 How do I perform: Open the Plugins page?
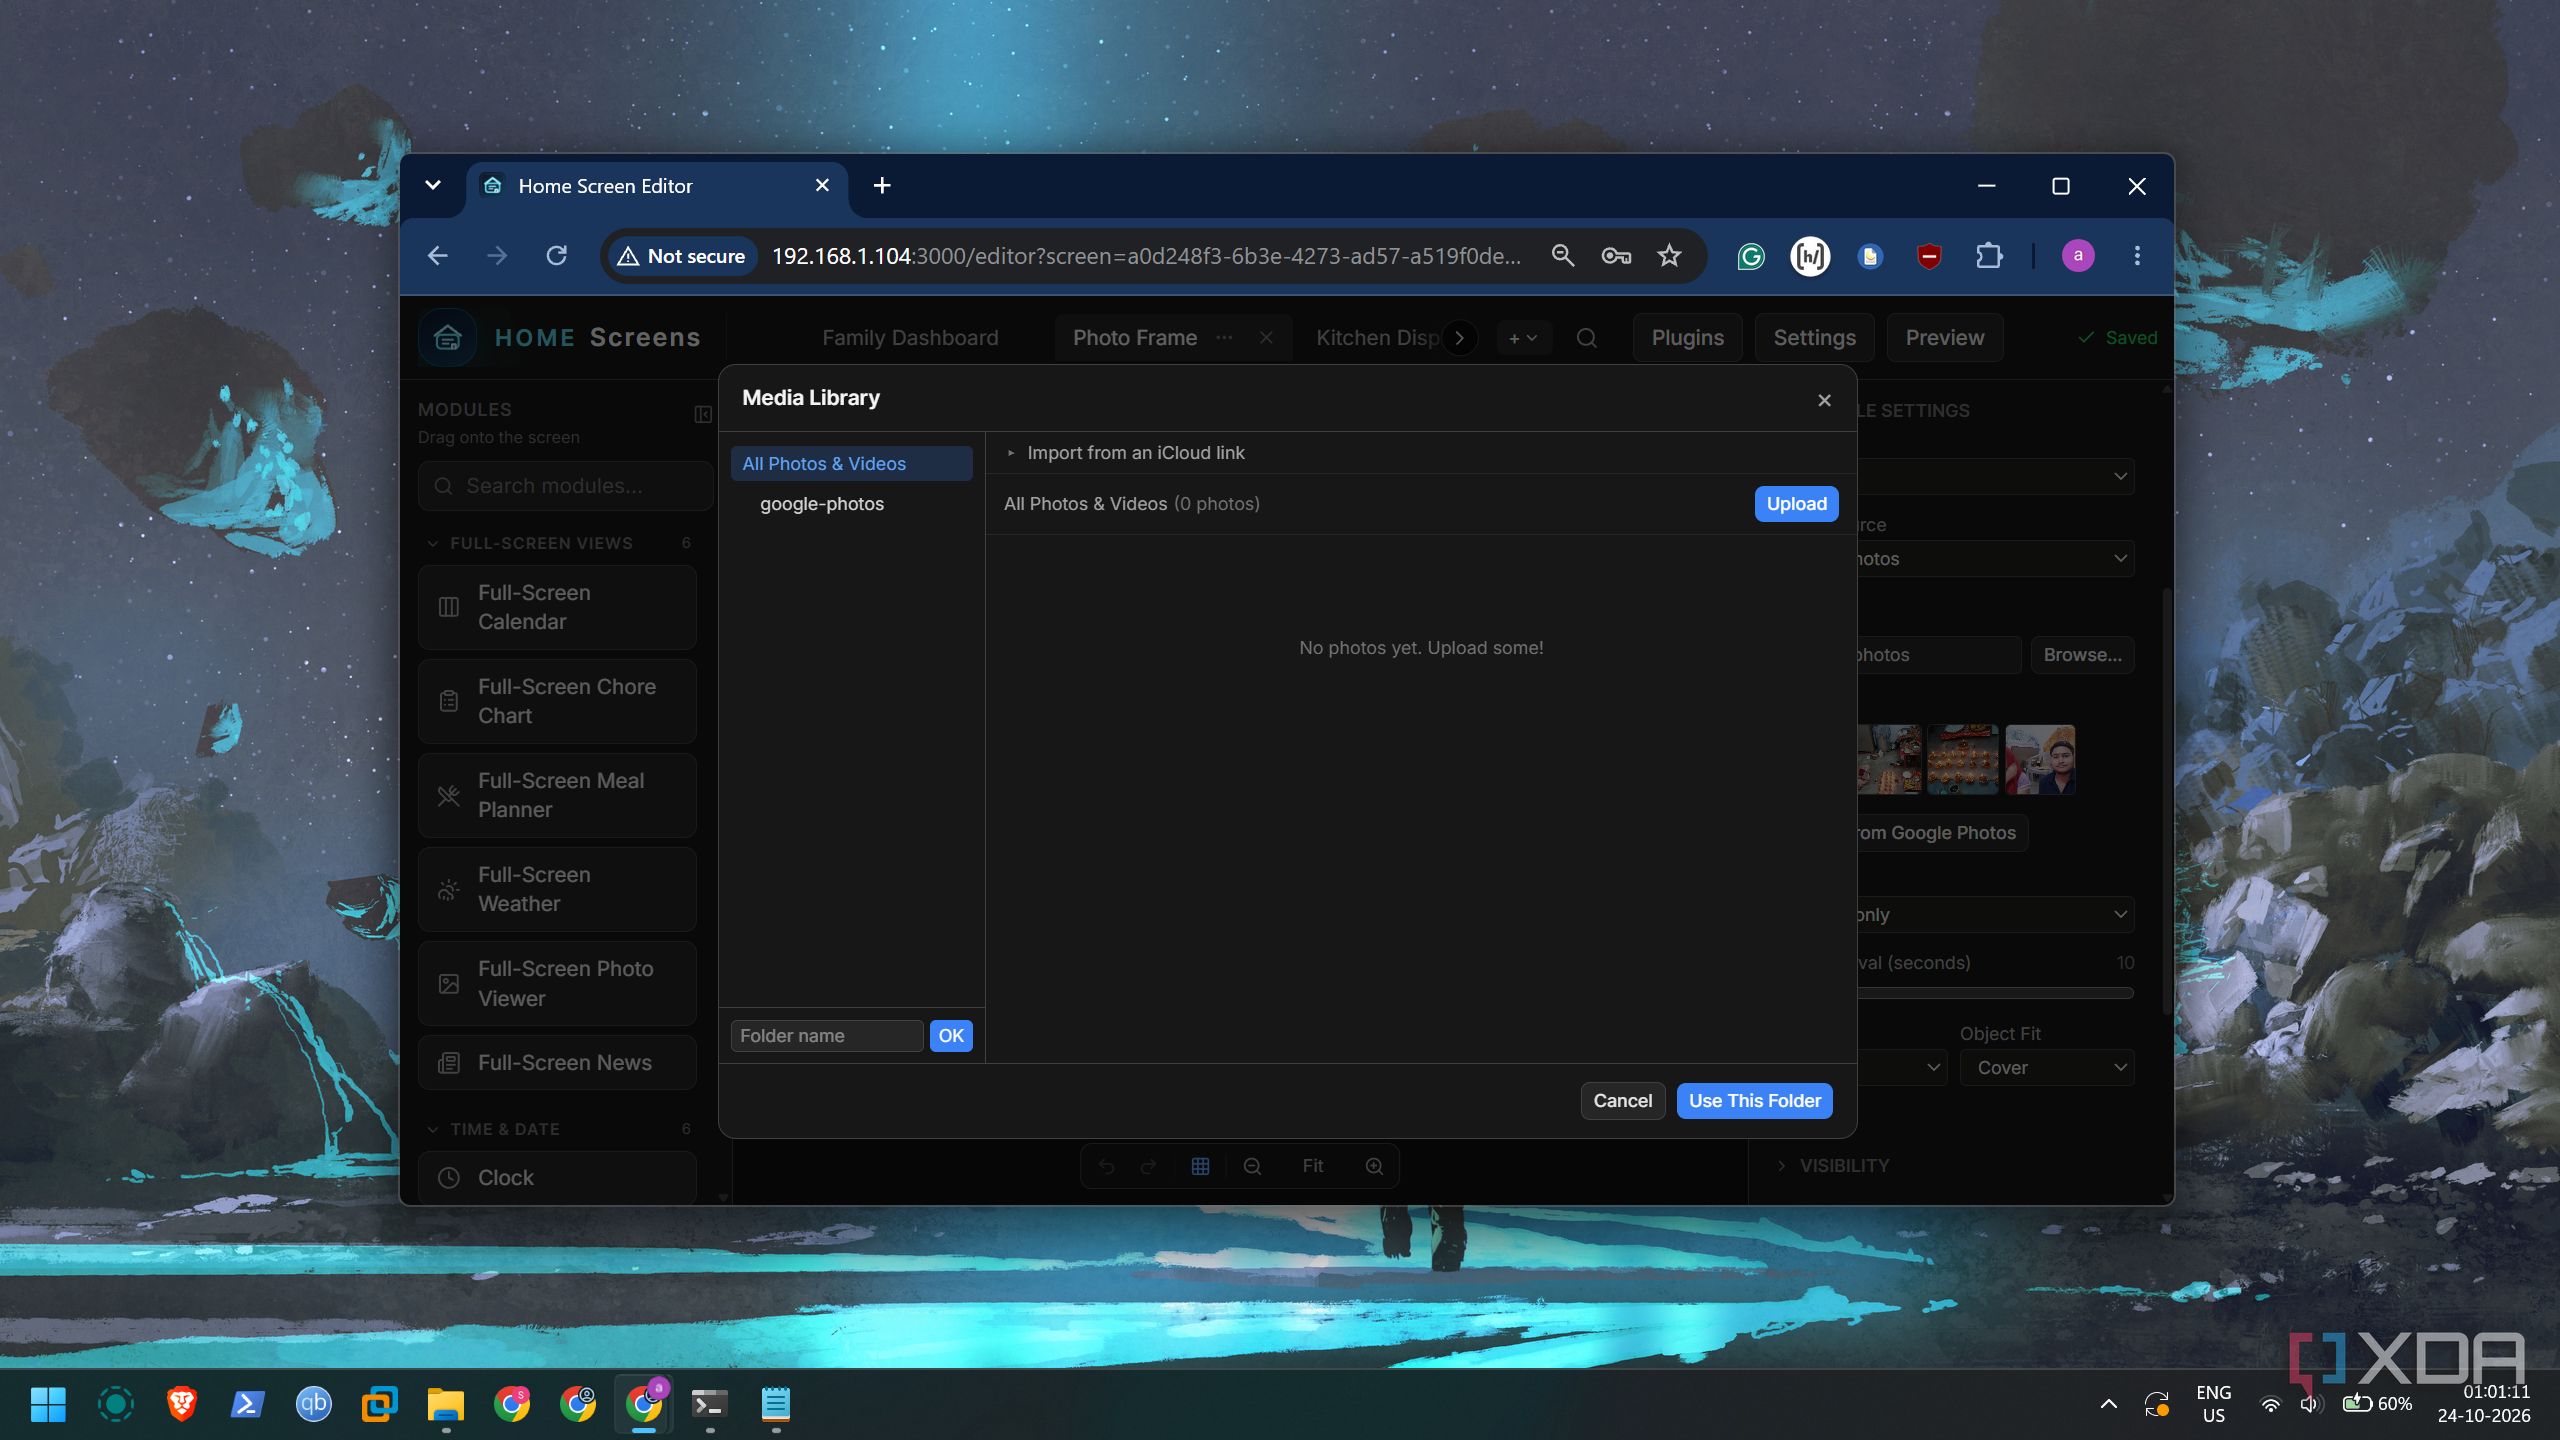point(1687,338)
